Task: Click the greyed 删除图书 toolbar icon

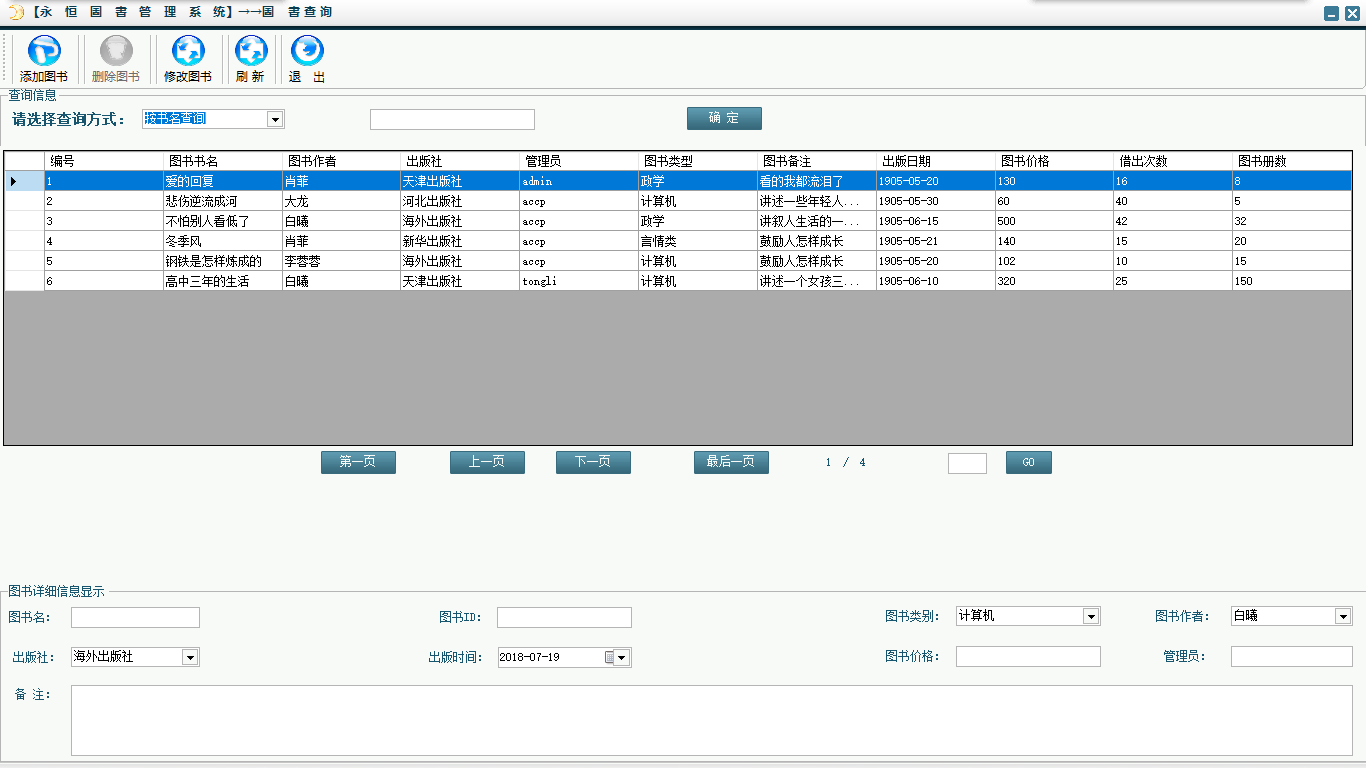Action: 116,59
